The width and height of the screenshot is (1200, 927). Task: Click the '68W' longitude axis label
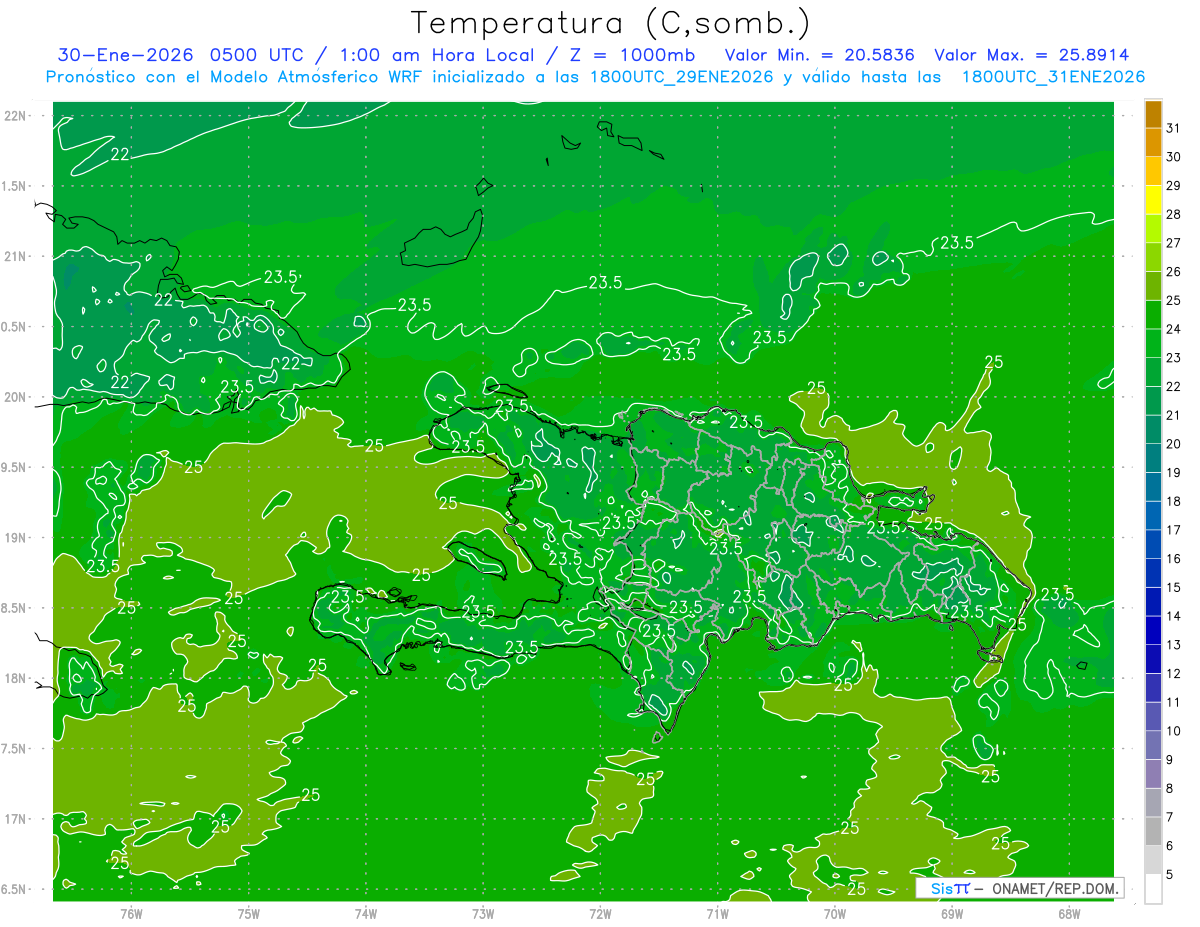(x=1069, y=914)
